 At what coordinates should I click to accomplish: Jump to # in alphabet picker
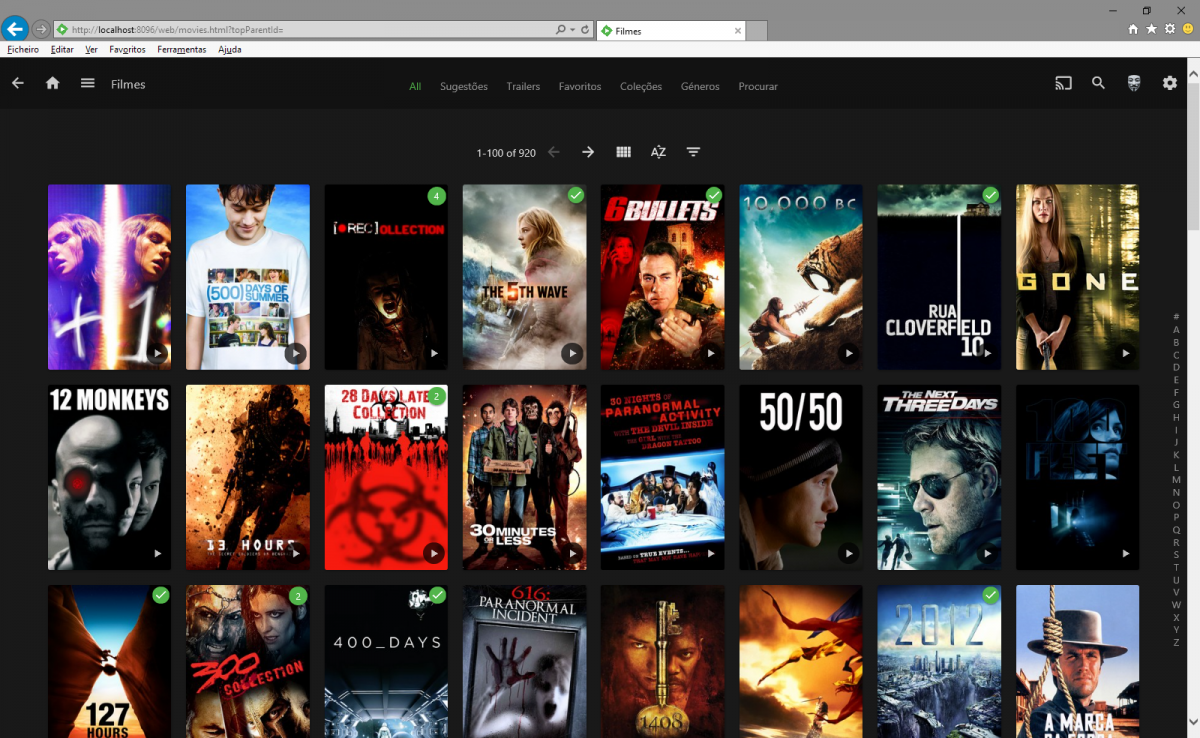pyautogui.click(x=1176, y=317)
